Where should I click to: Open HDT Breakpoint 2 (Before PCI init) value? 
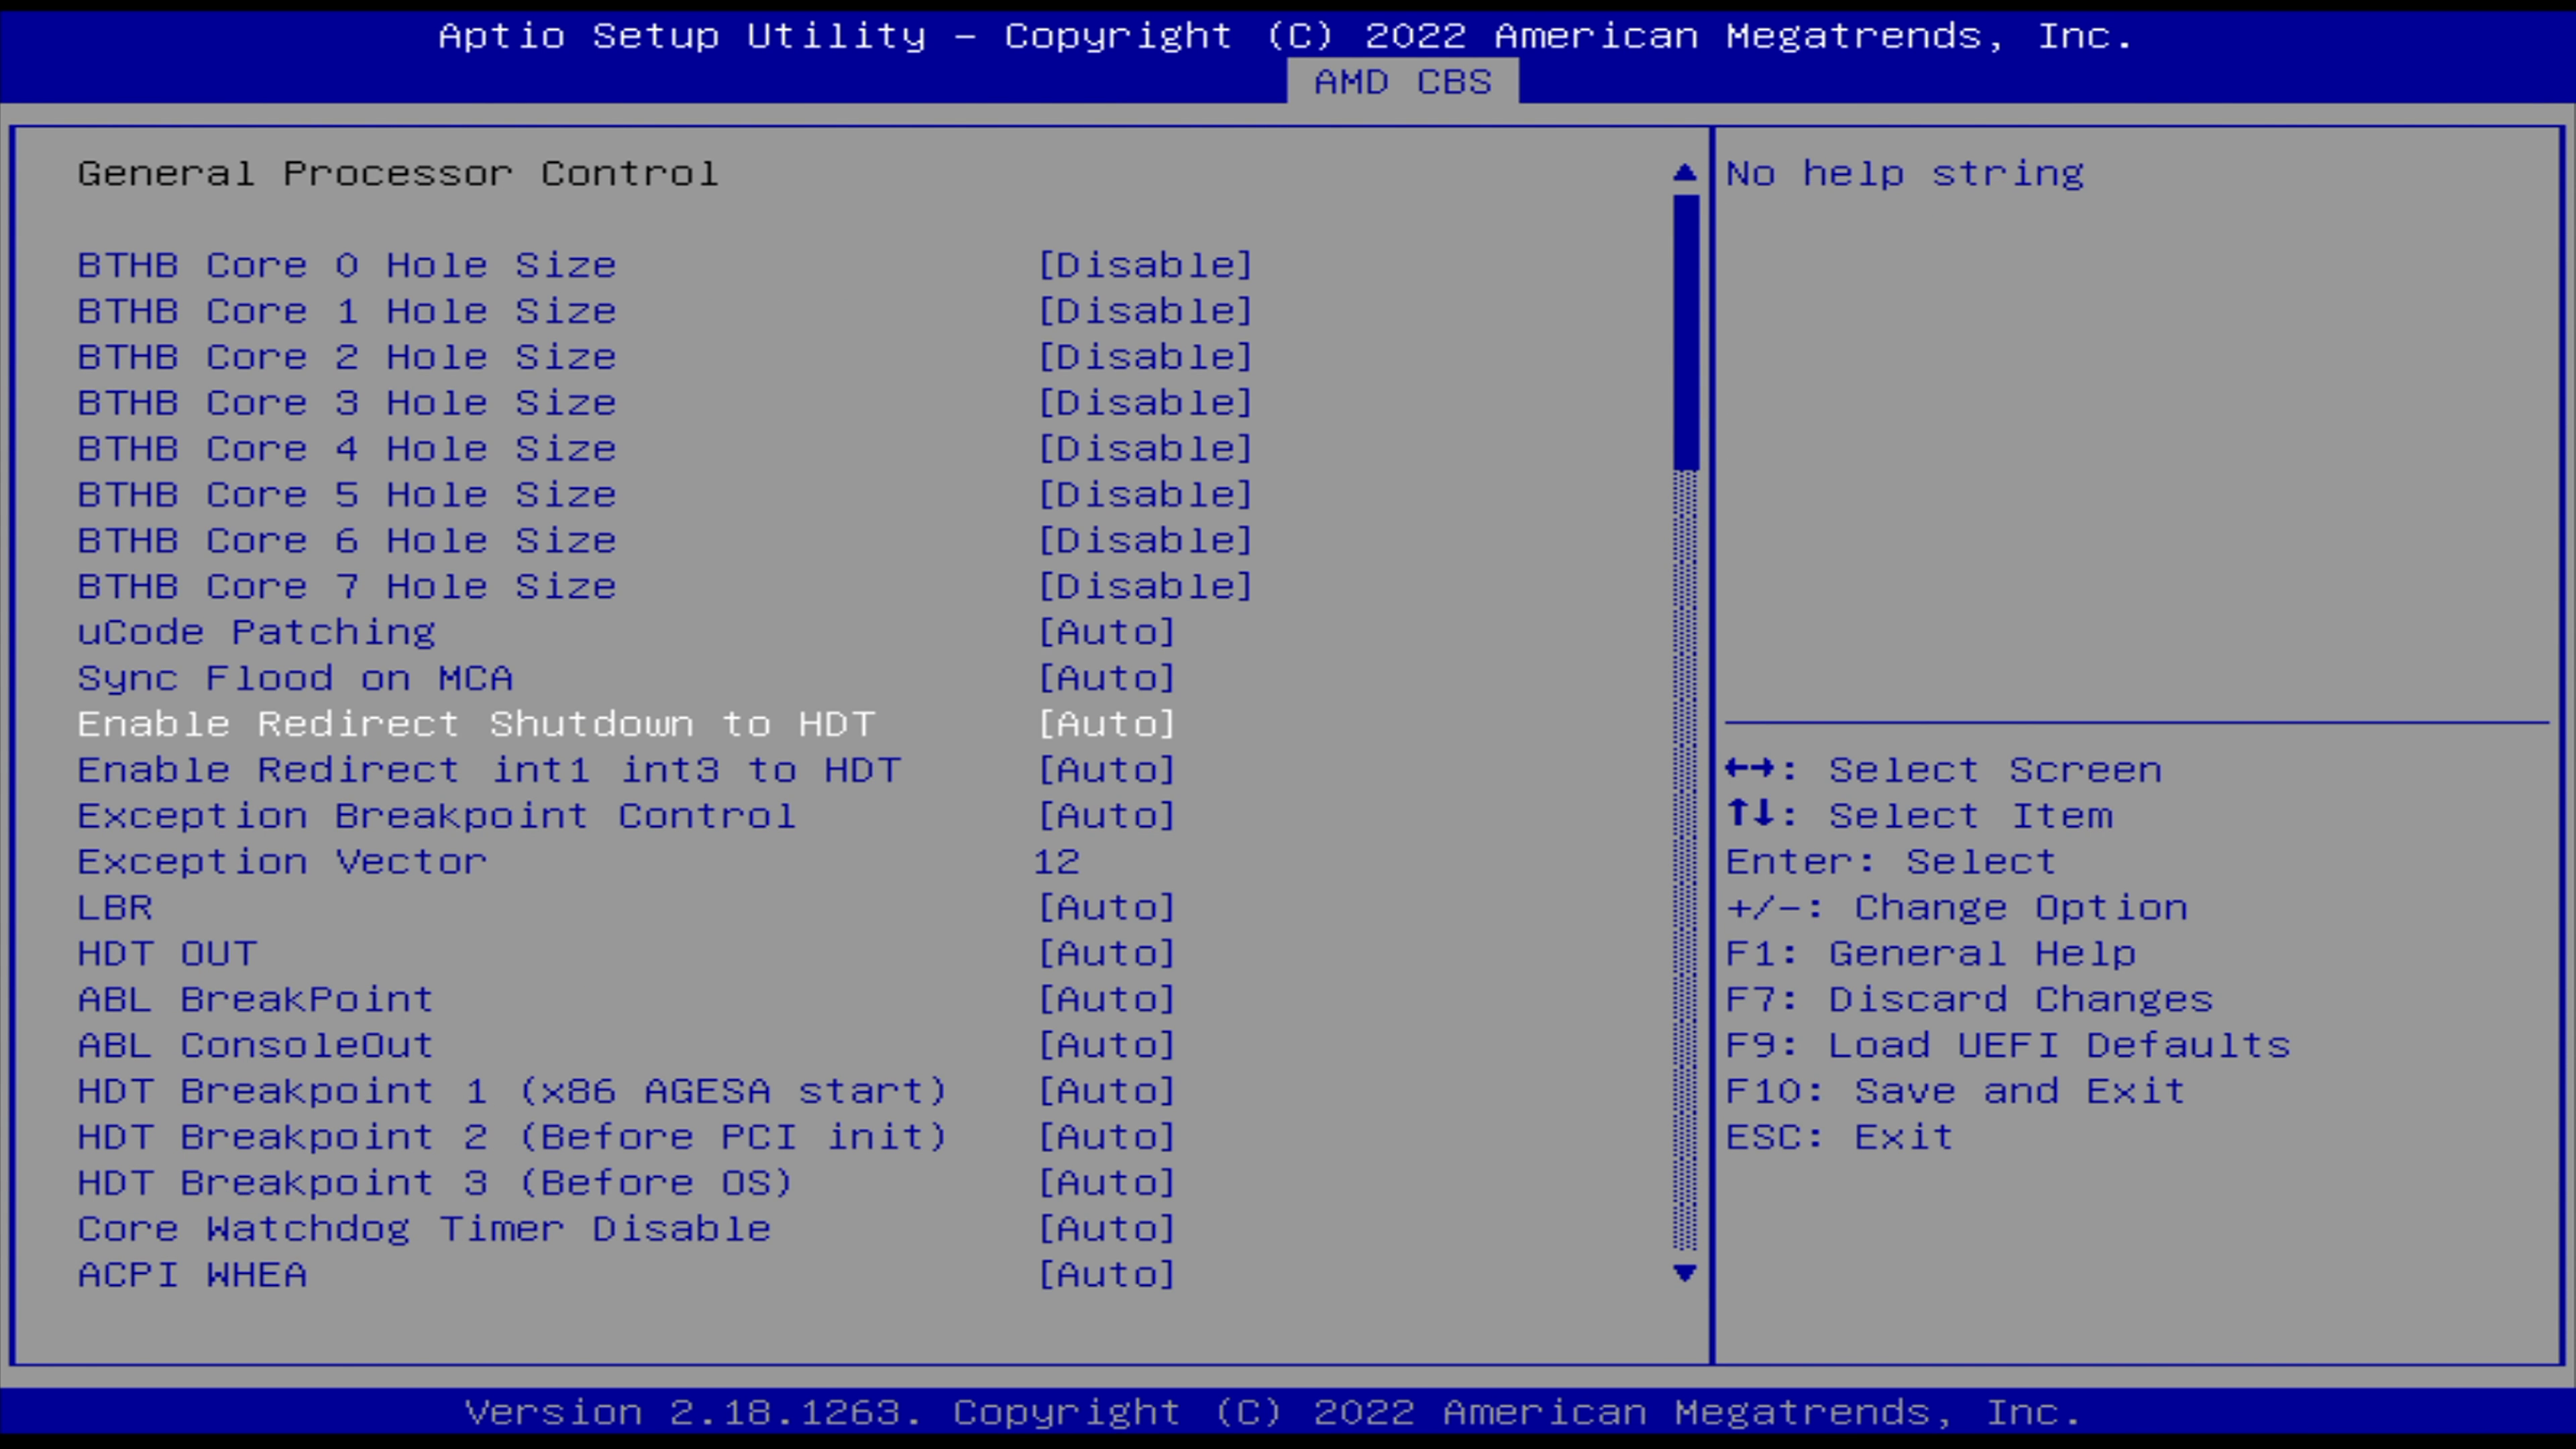(x=1106, y=1138)
